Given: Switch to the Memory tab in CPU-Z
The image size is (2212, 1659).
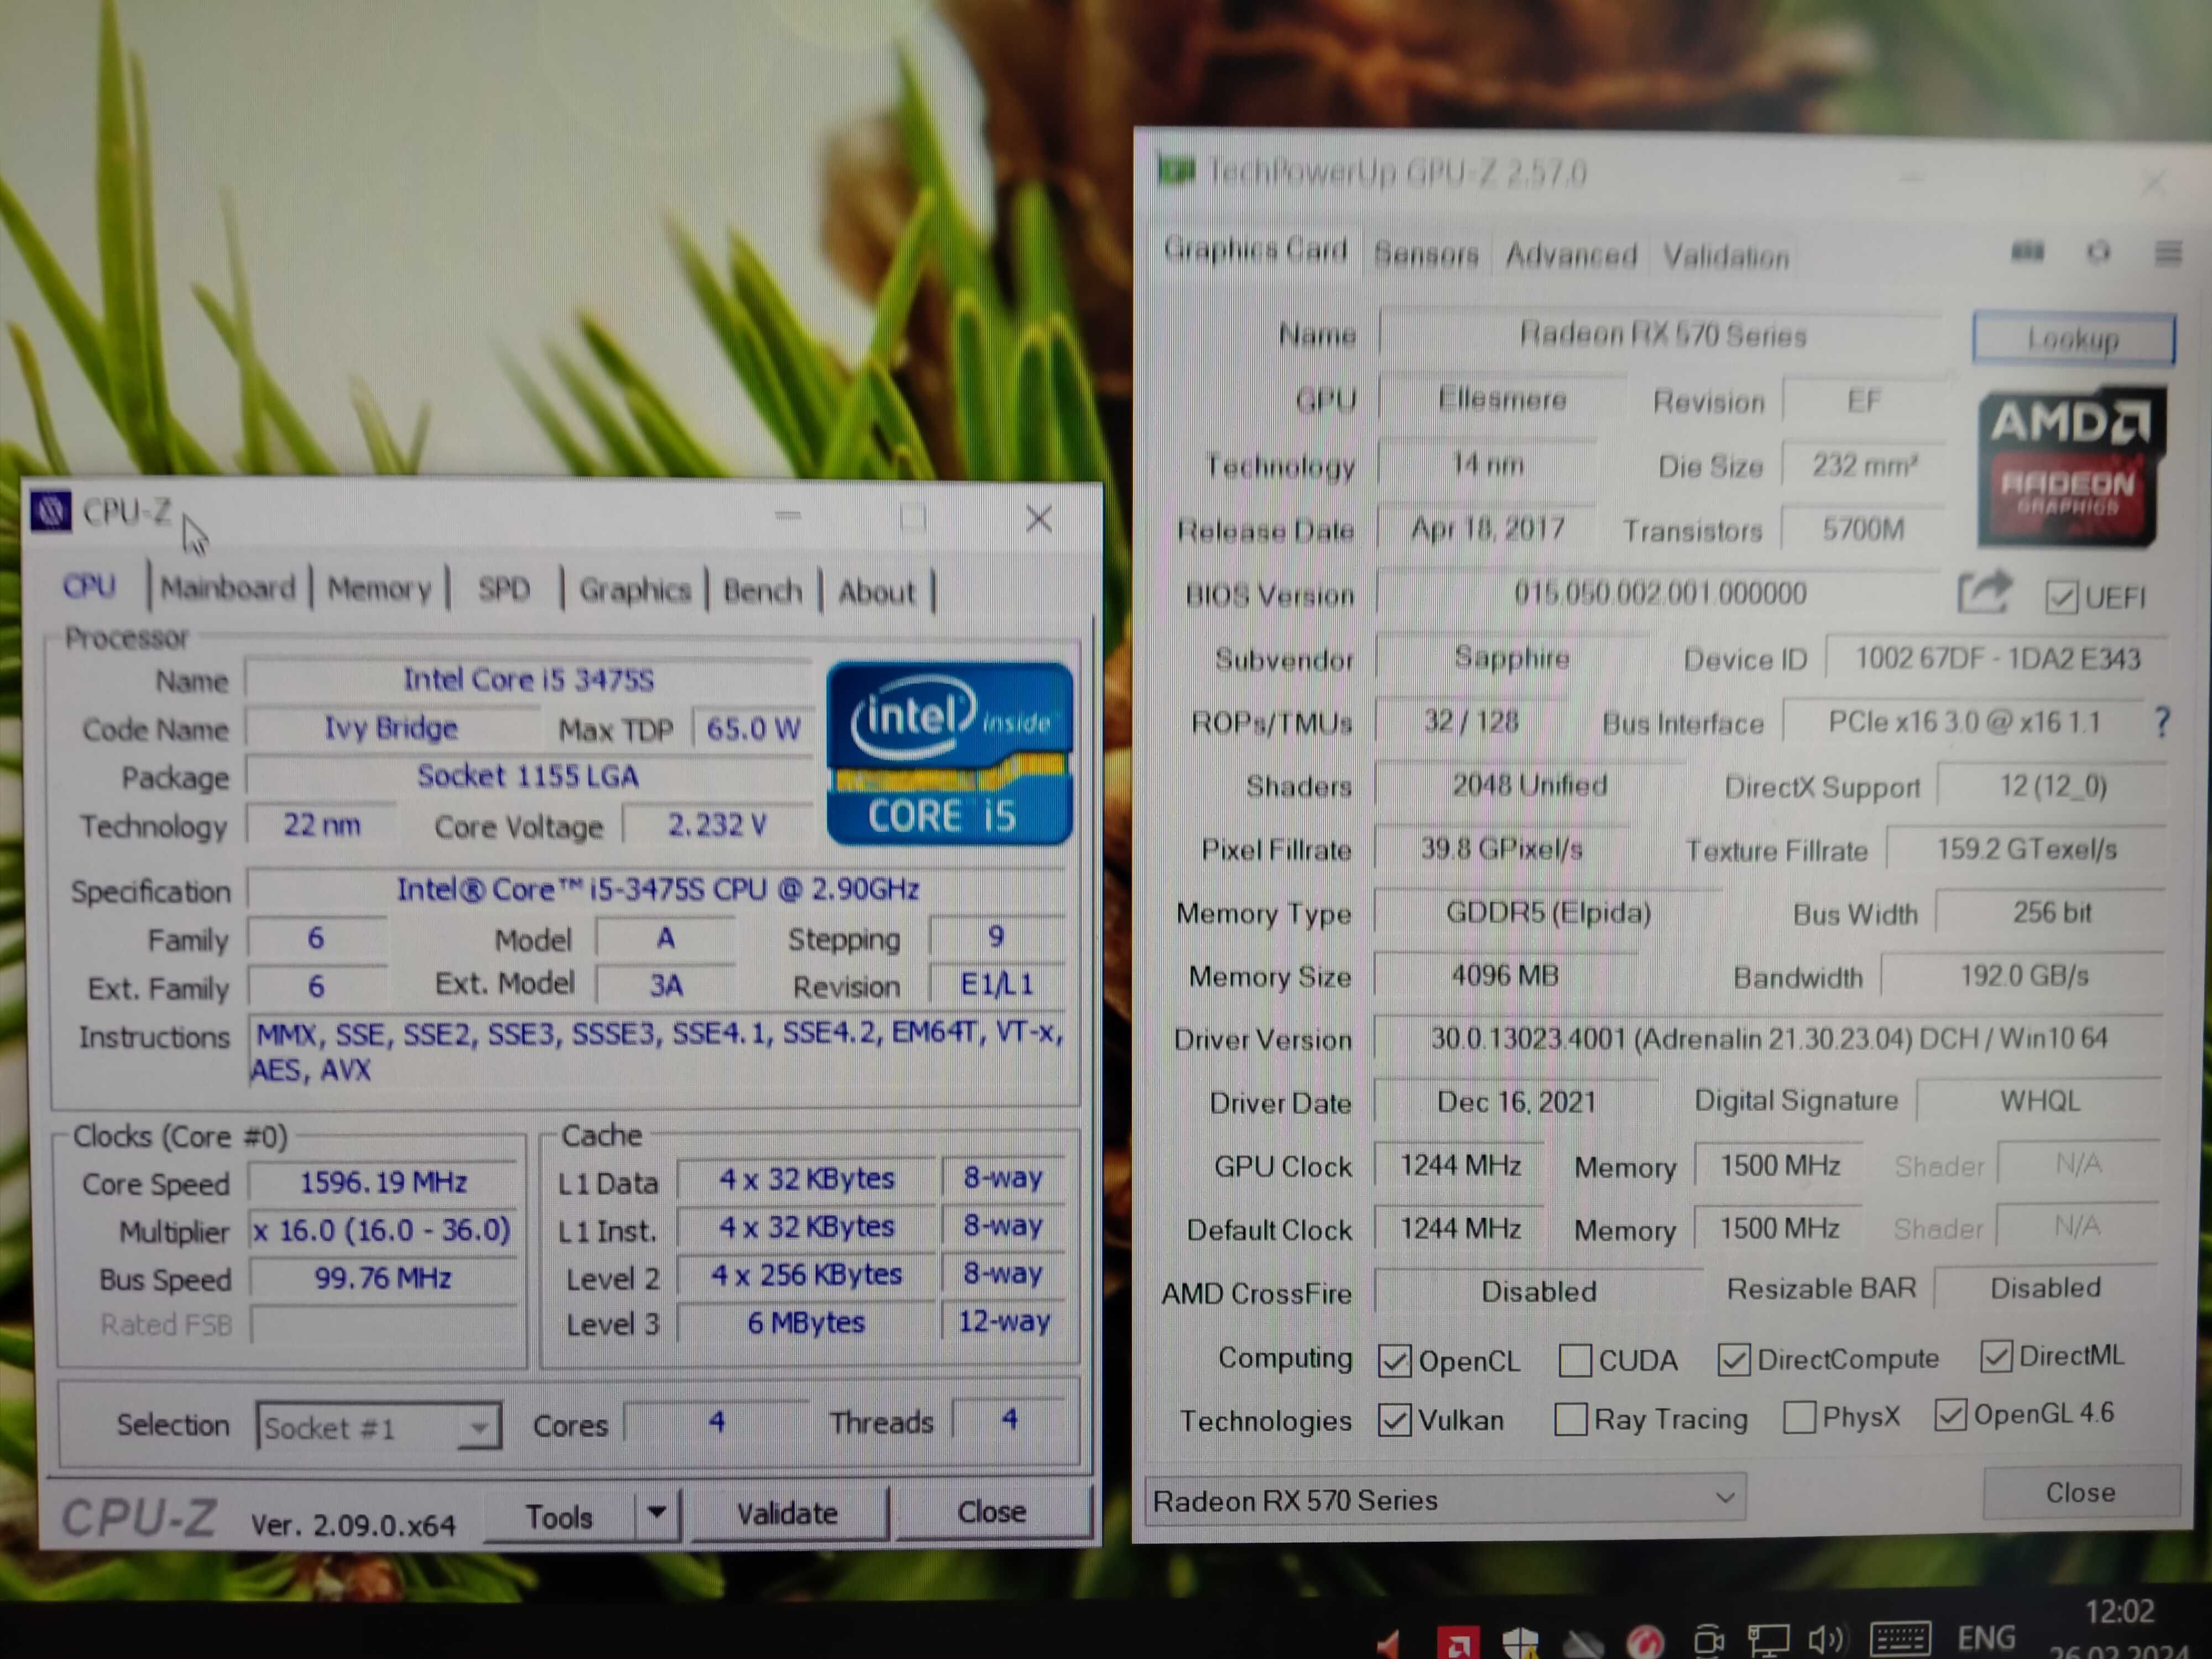Looking at the screenshot, I should (x=379, y=589).
